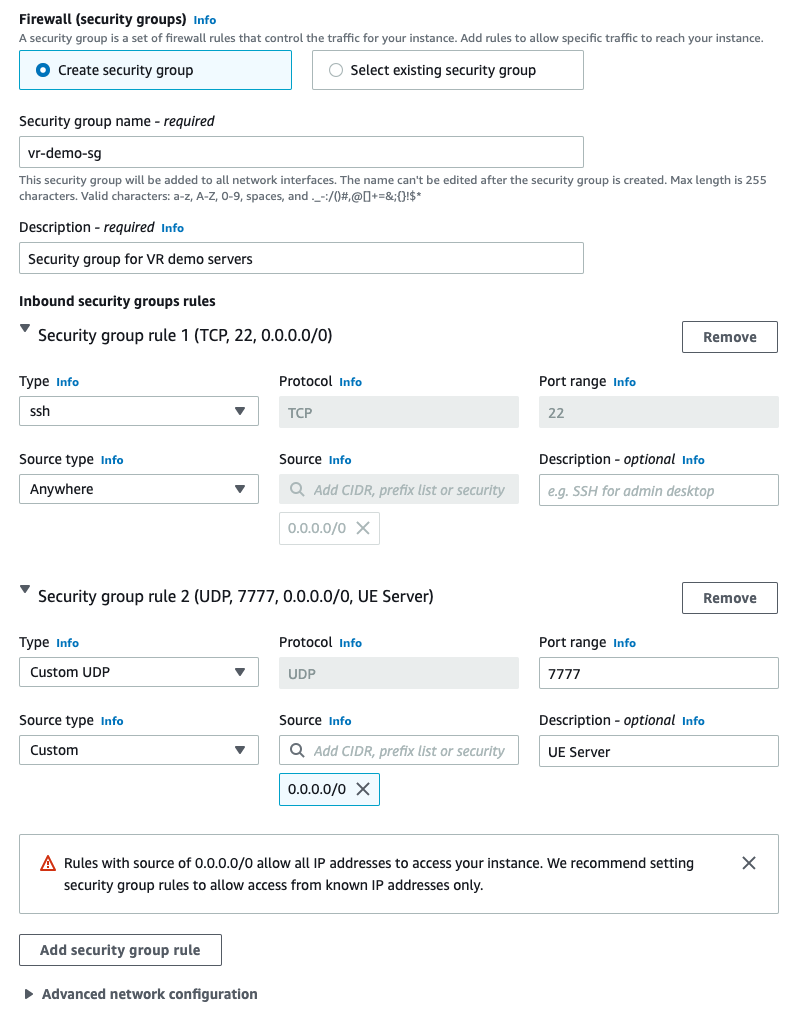Remove 0.0.0.0/0 chip from rule 2 source
The image size is (798, 1029).
[x=363, y=789]
